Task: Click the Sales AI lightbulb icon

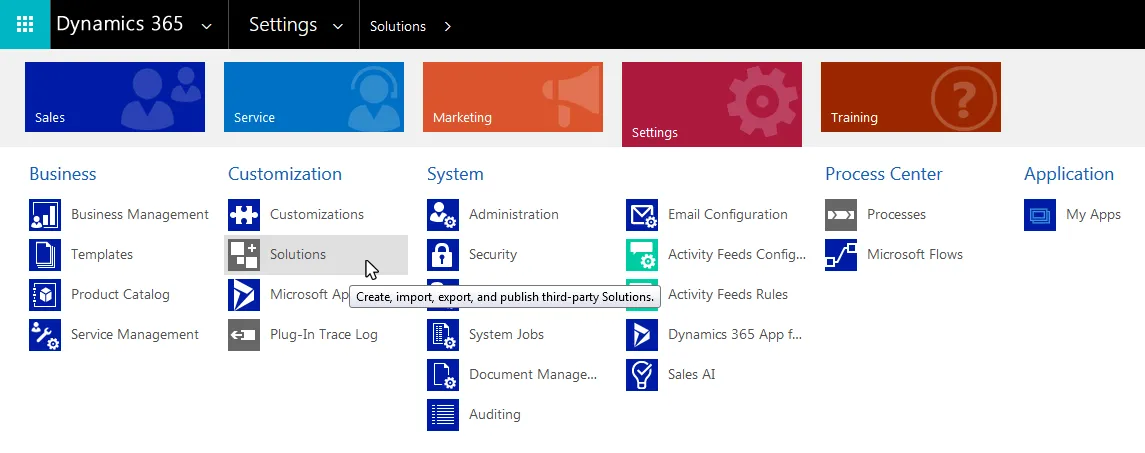Action: [x=642, y=375]
